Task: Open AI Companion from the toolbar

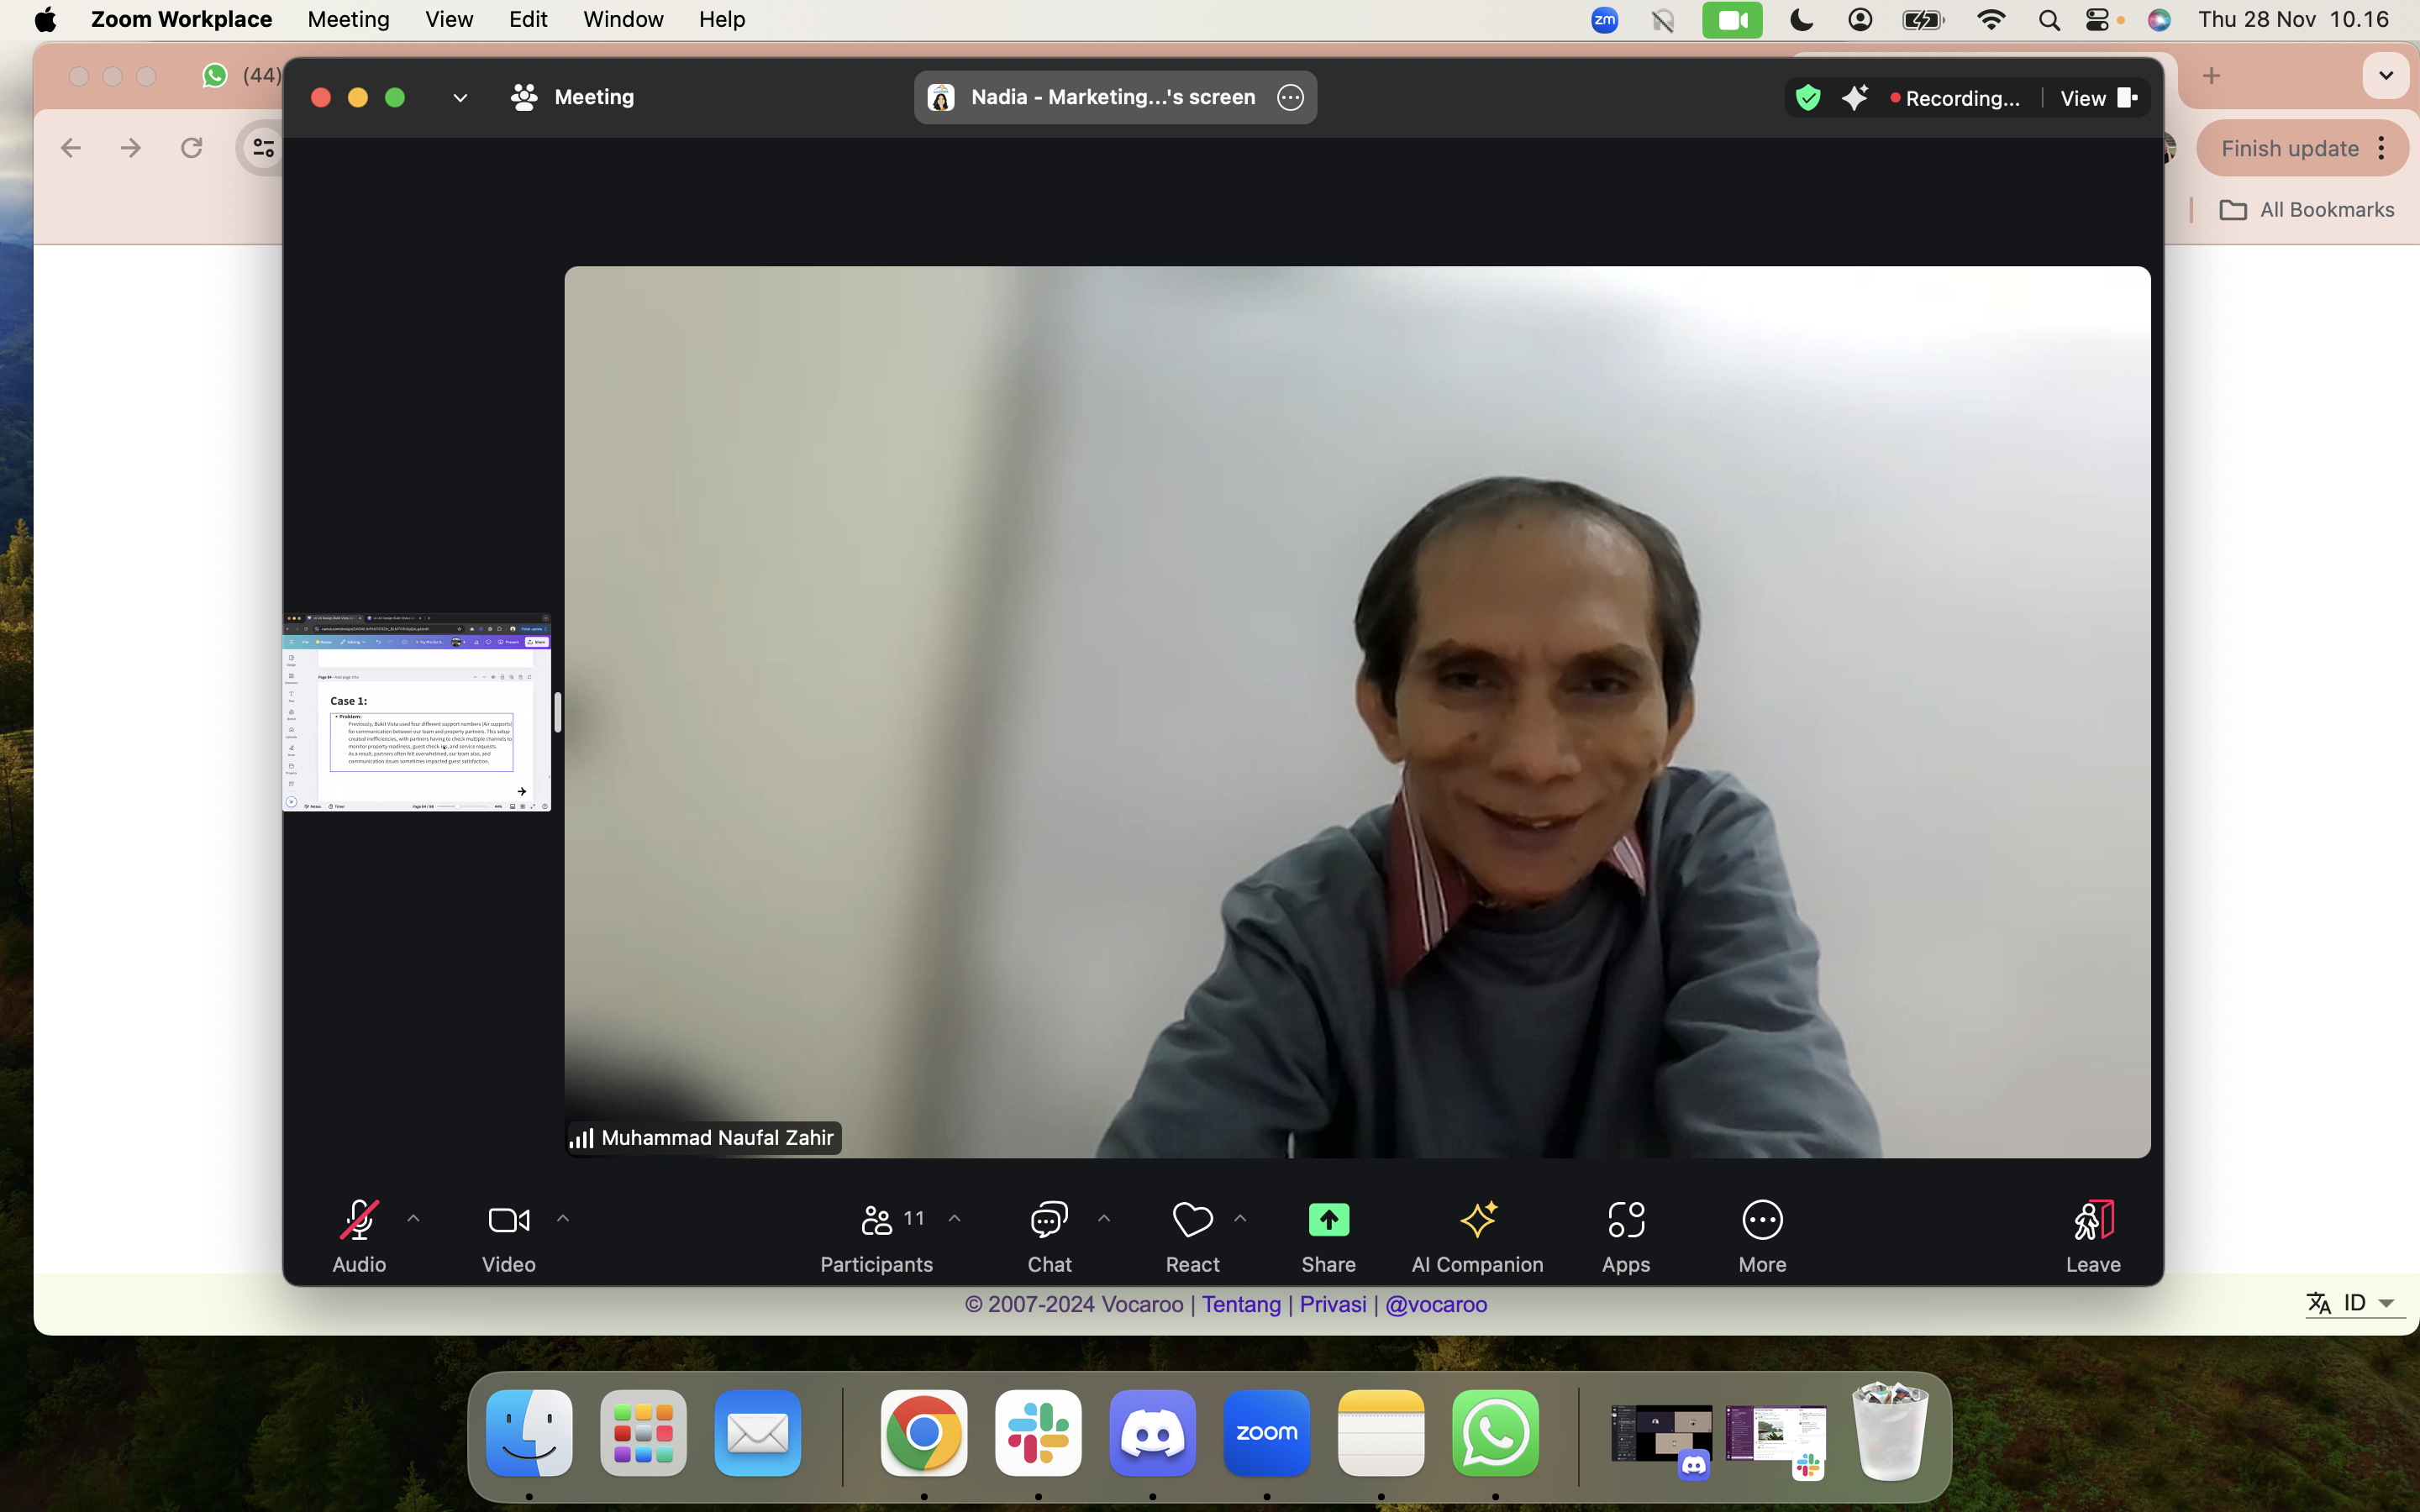Action: point(1477,1237)
